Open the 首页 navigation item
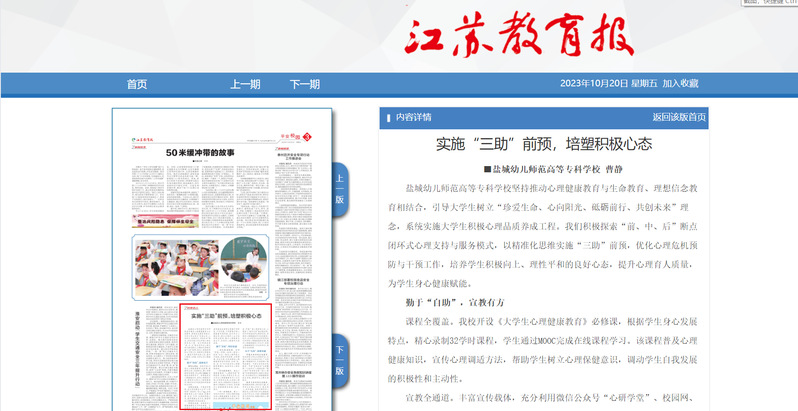This screenshot has height=411, width=798. tap(137, 84)
